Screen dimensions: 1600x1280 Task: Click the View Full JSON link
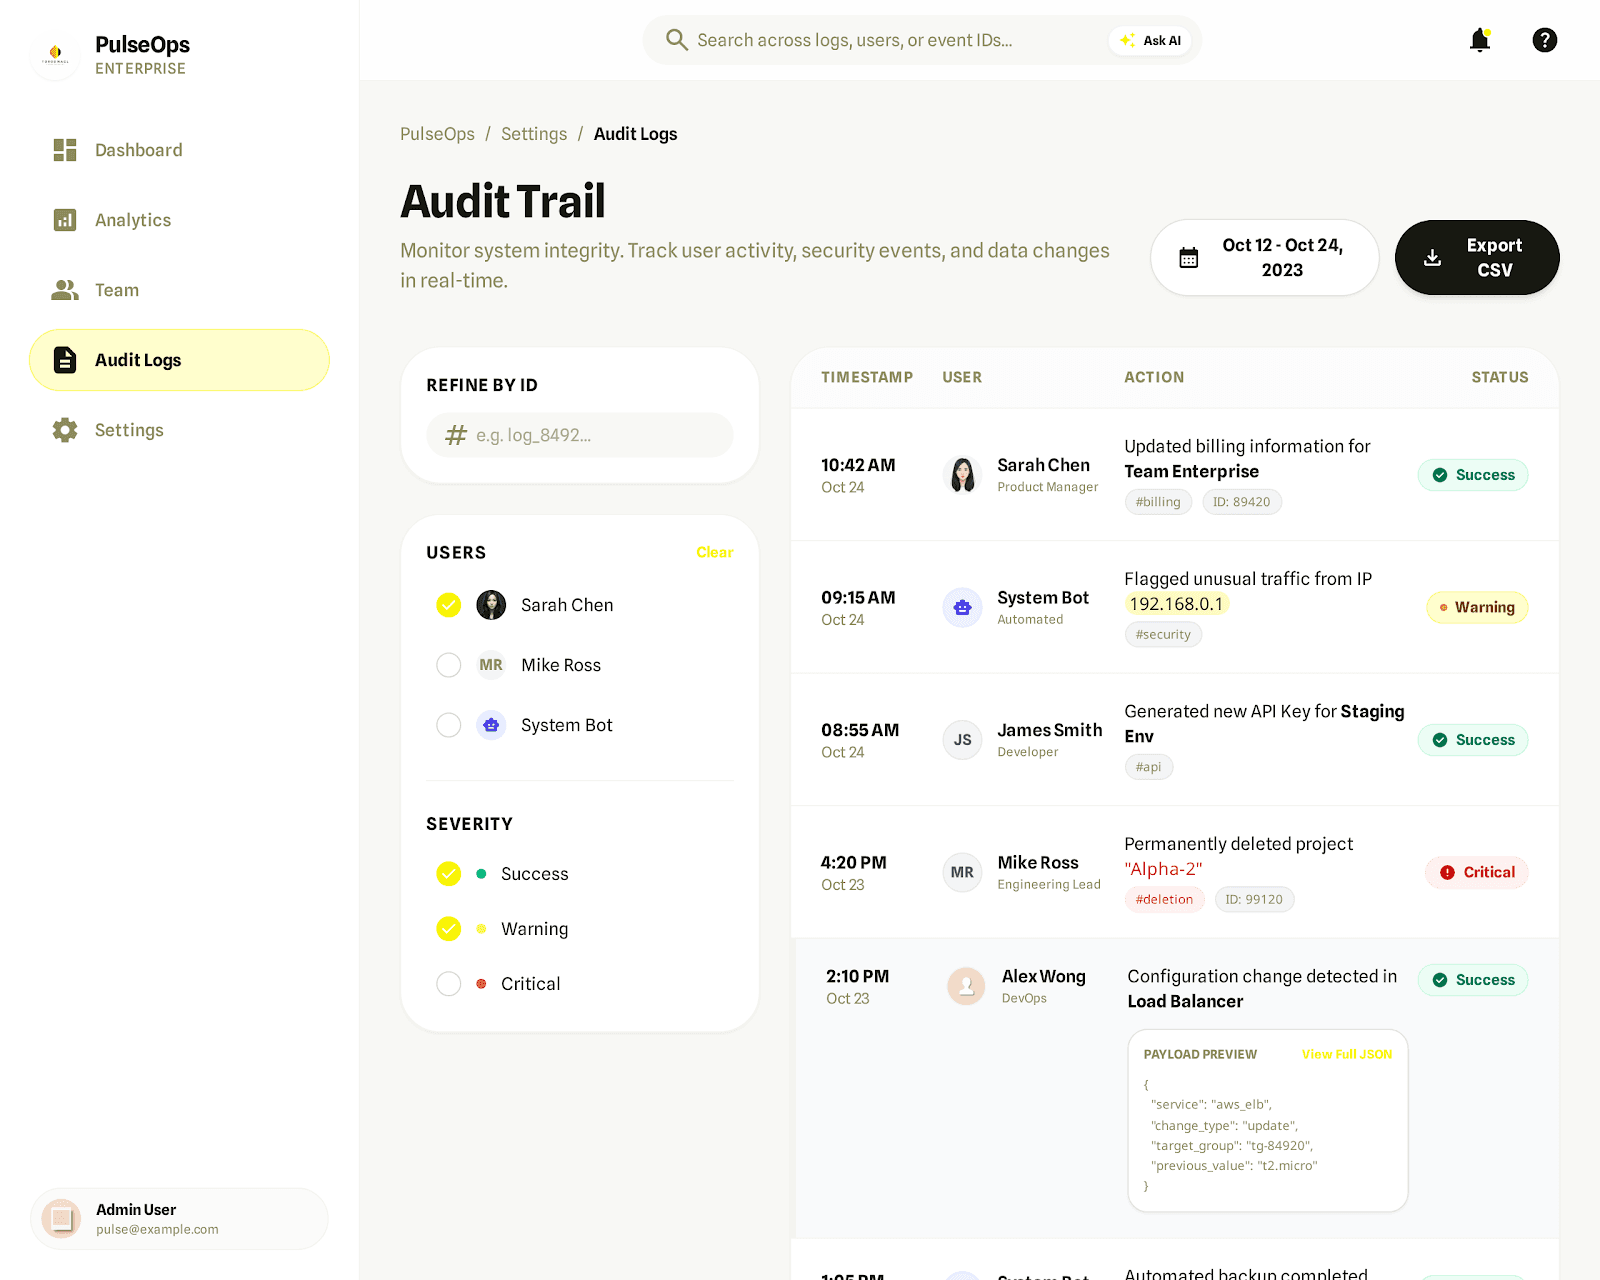[x=1346, y=1054]
